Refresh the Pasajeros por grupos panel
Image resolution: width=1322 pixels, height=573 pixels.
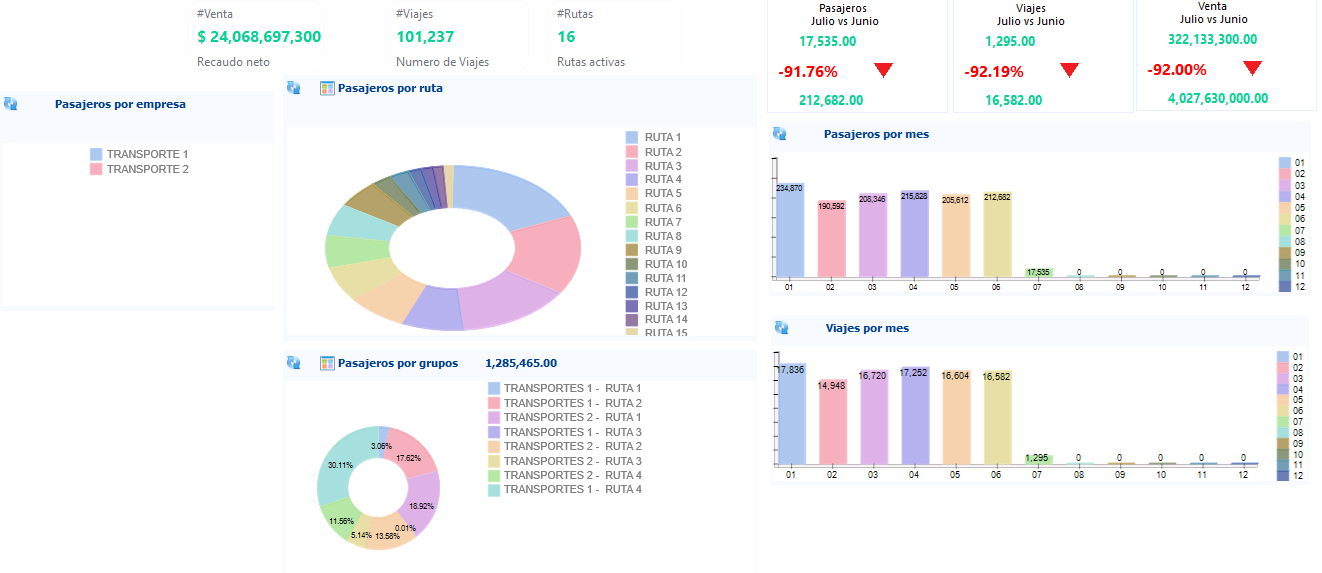(294, 363)
